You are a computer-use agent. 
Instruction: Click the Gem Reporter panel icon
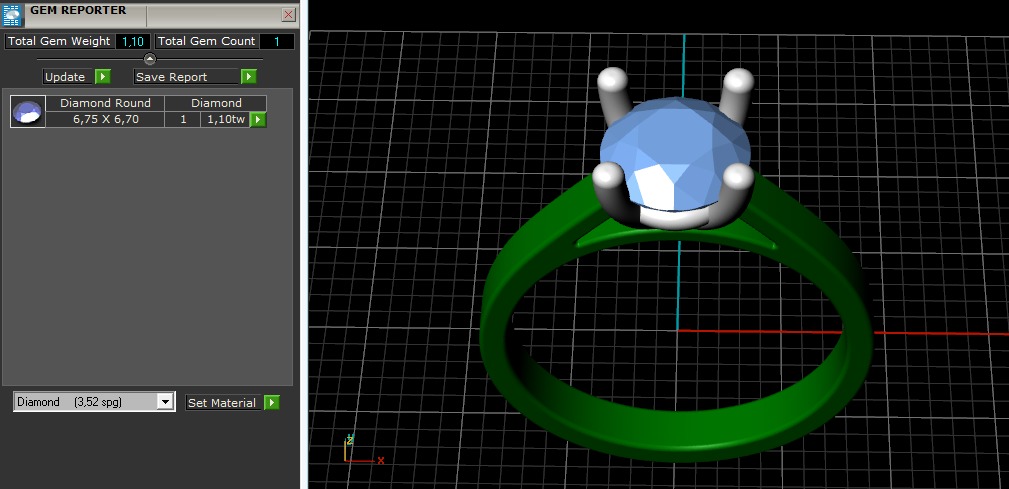point(12,14)
